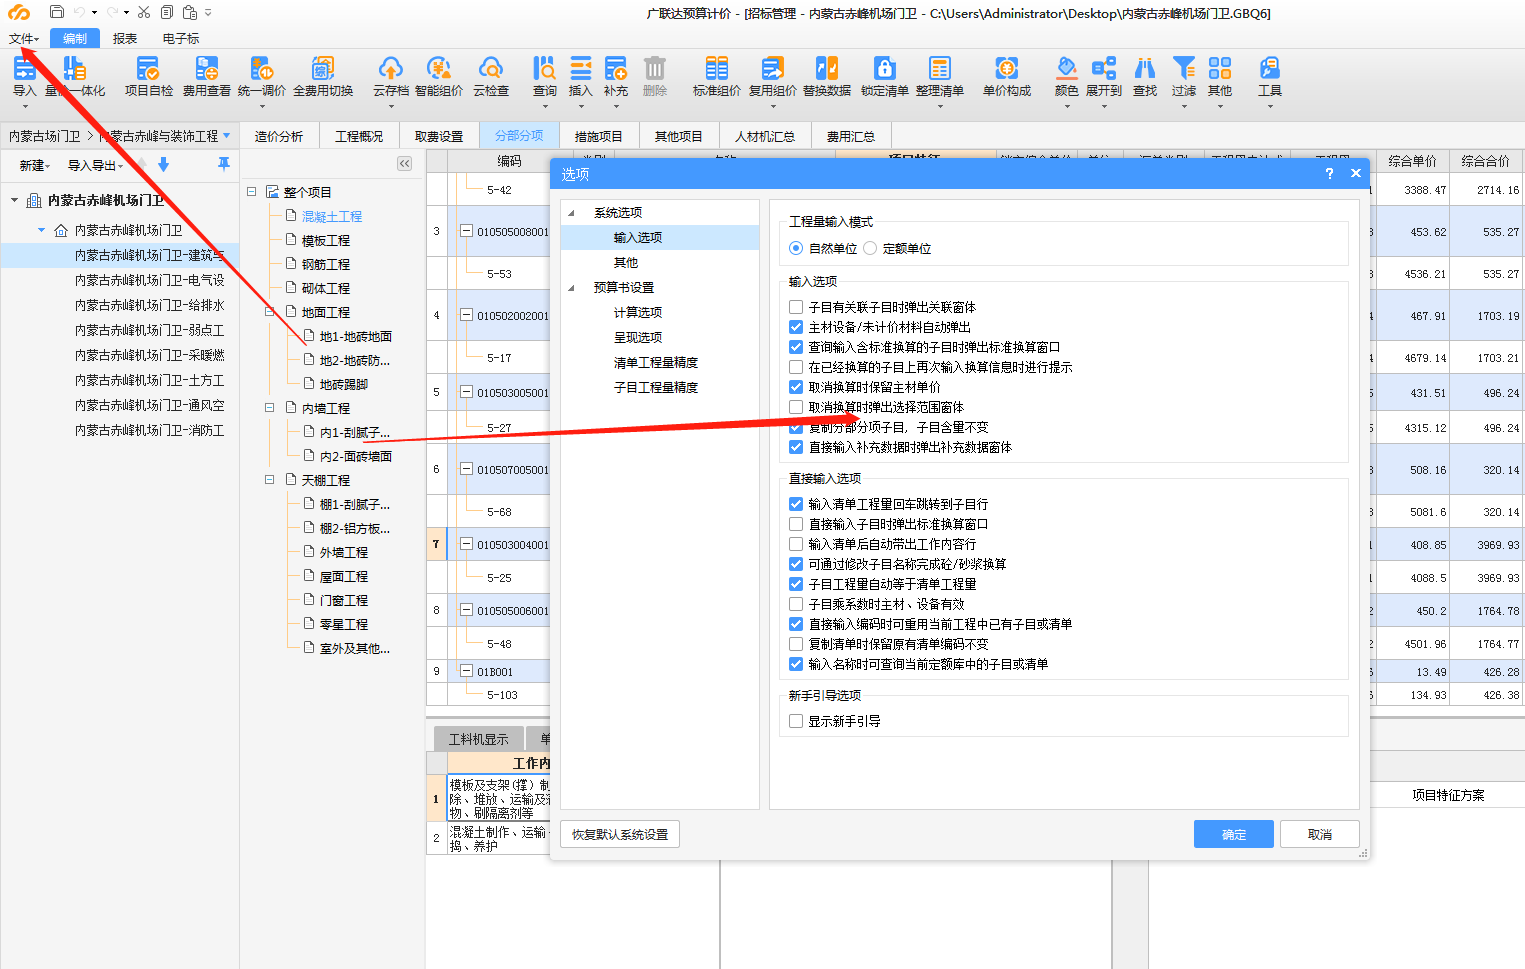The width and height of the screenshot is (1525, 969).
Task: Open the 项目自检 self-check tool
Action: (x=148, y=76)
